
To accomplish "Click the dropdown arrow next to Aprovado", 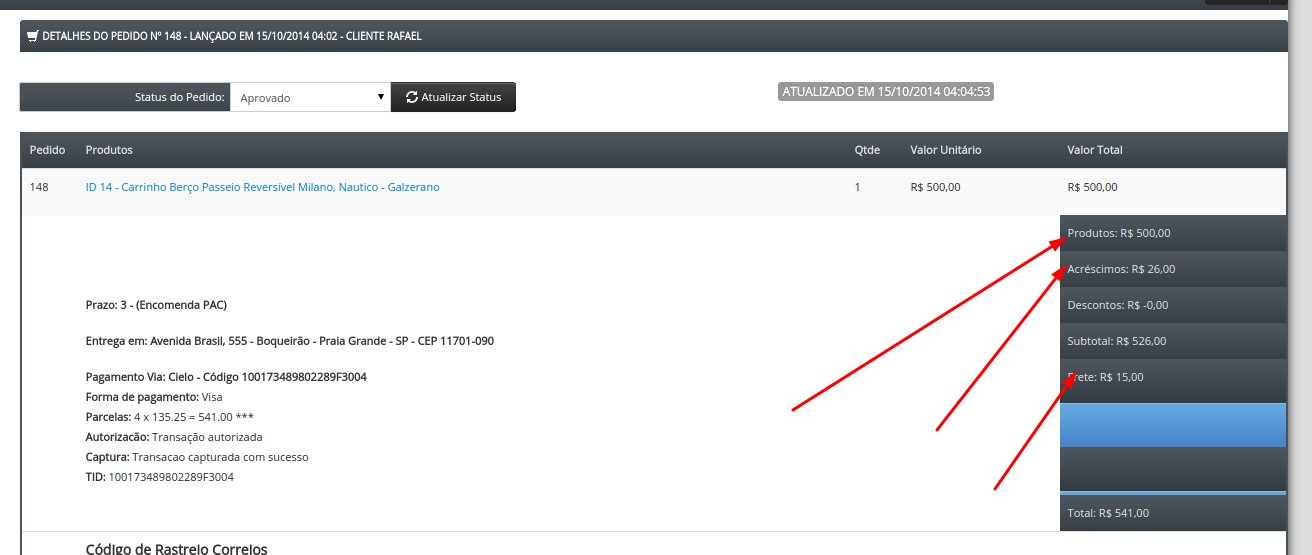I will (381, 97).
